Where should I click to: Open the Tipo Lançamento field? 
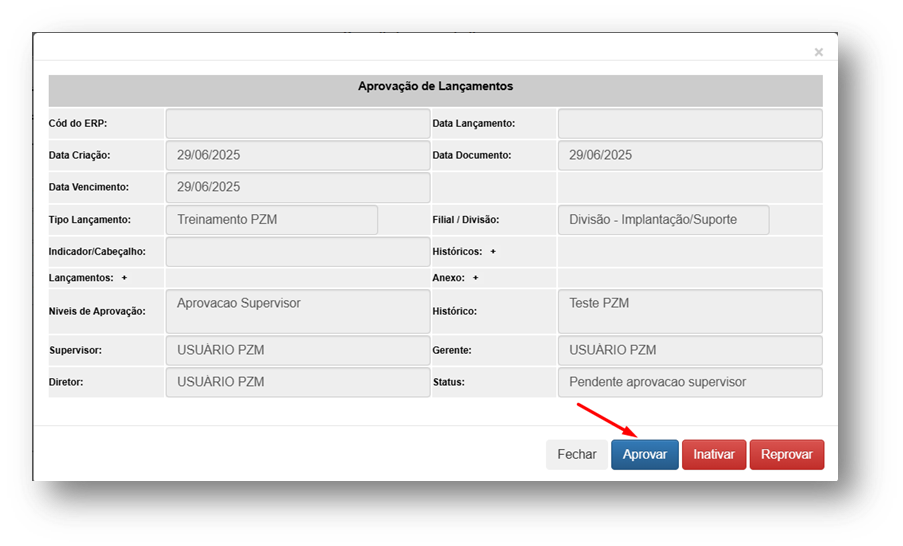coord(271,220)
